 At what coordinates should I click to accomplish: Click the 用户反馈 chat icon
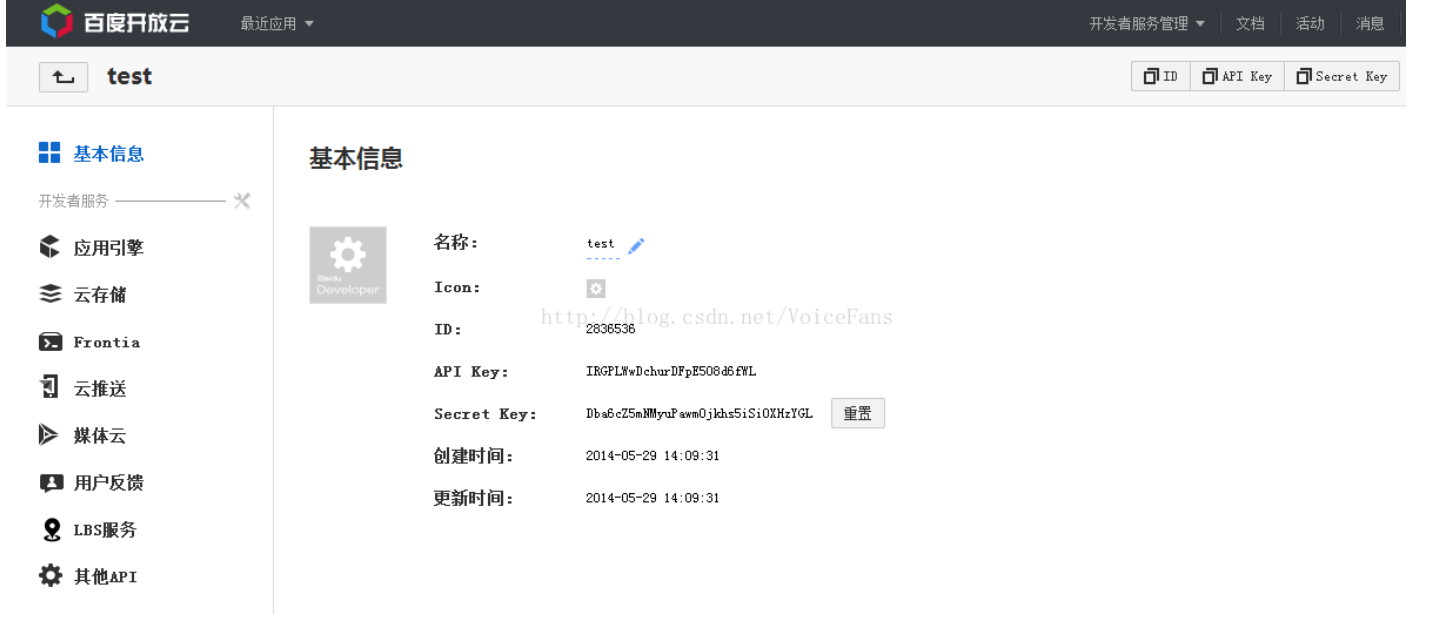point(50,483)
